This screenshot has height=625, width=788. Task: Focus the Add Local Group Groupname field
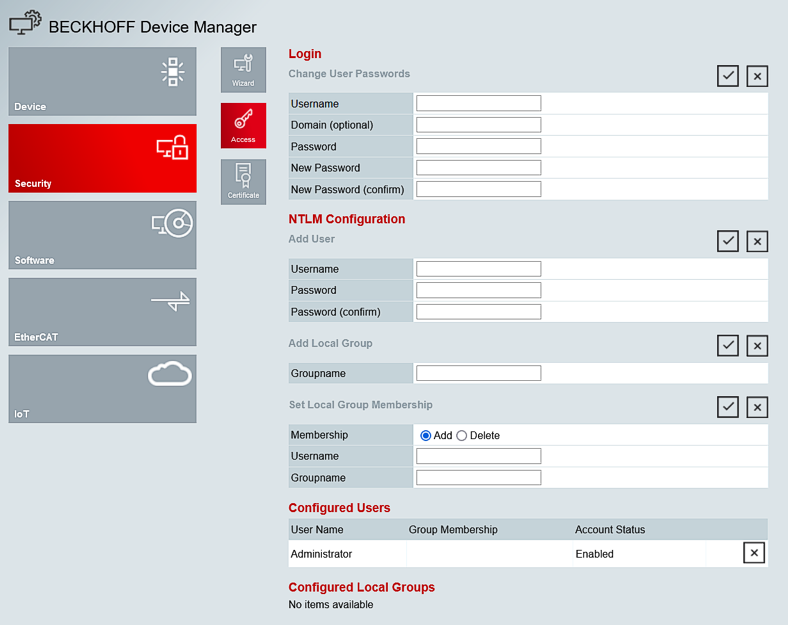(x=478, y=373)
